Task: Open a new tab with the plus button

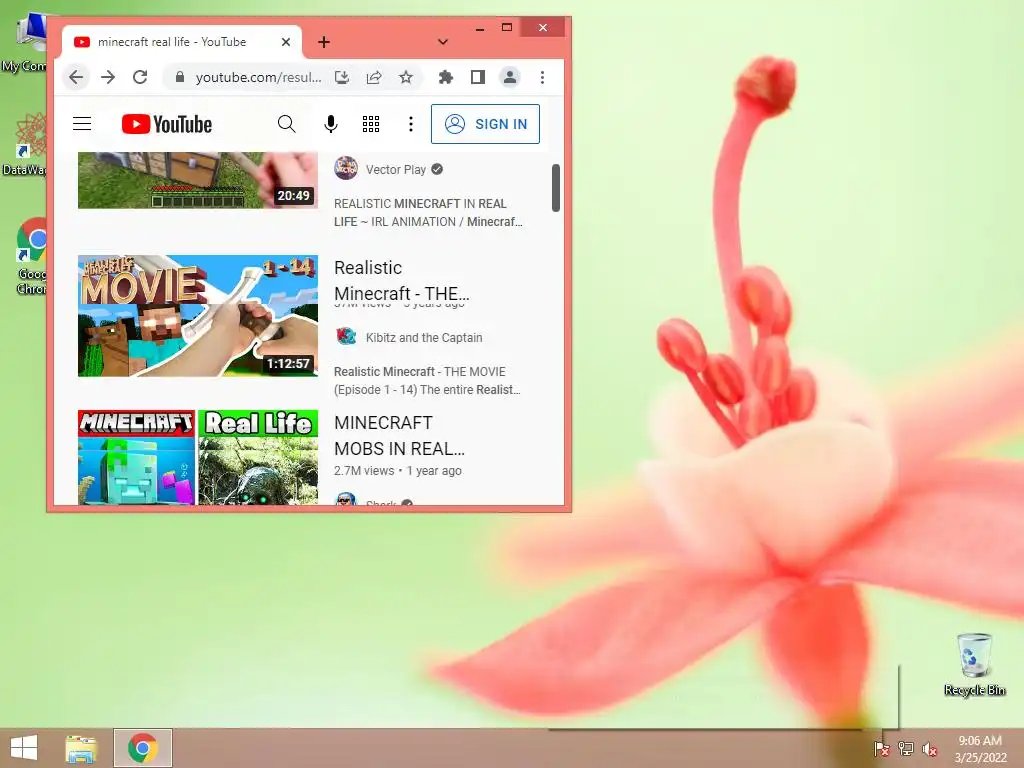Action: [x=323, y=42]
